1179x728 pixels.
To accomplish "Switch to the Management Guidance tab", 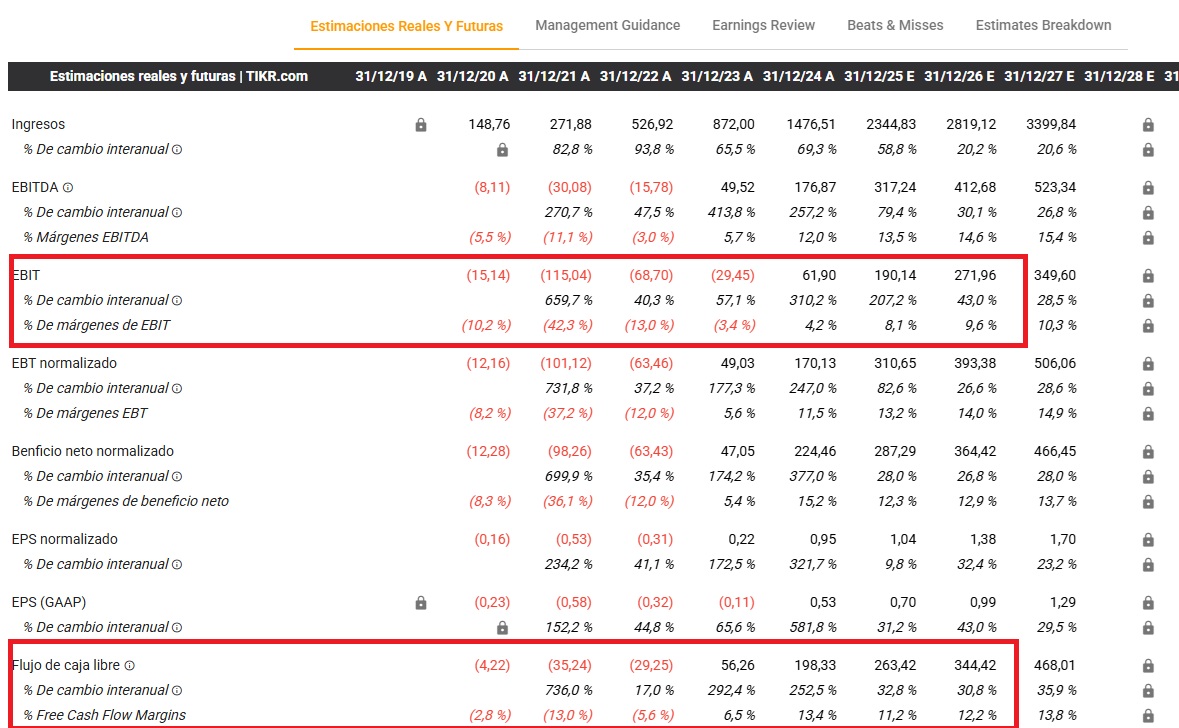I will pyautogui.click(x=607, y=25).
